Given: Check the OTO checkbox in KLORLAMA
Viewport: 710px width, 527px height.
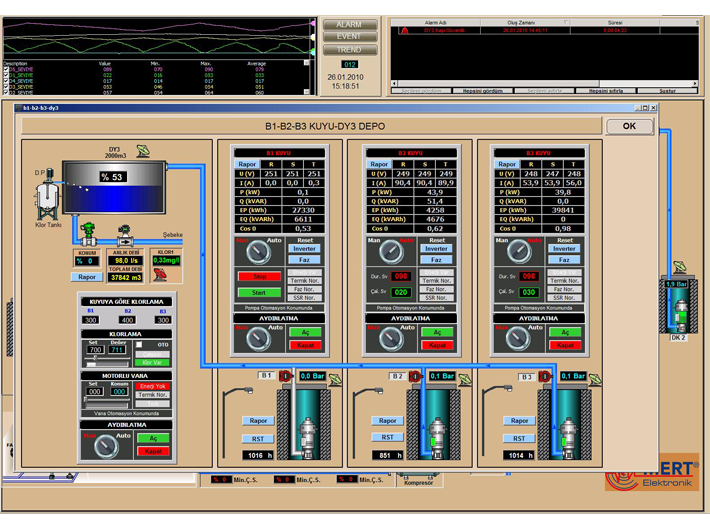Looking at the screenshot, I should [139, 345].
